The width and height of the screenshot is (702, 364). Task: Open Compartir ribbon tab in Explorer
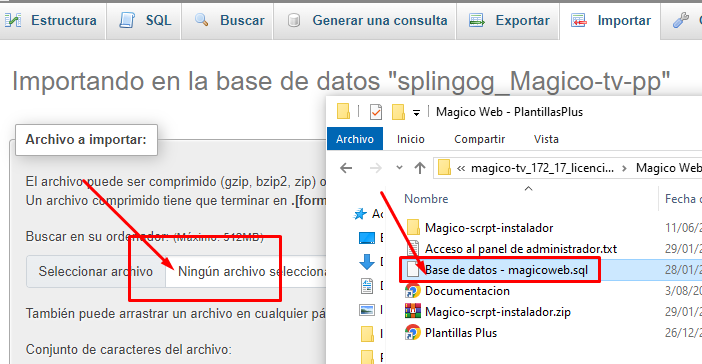(x=479, y=139)
